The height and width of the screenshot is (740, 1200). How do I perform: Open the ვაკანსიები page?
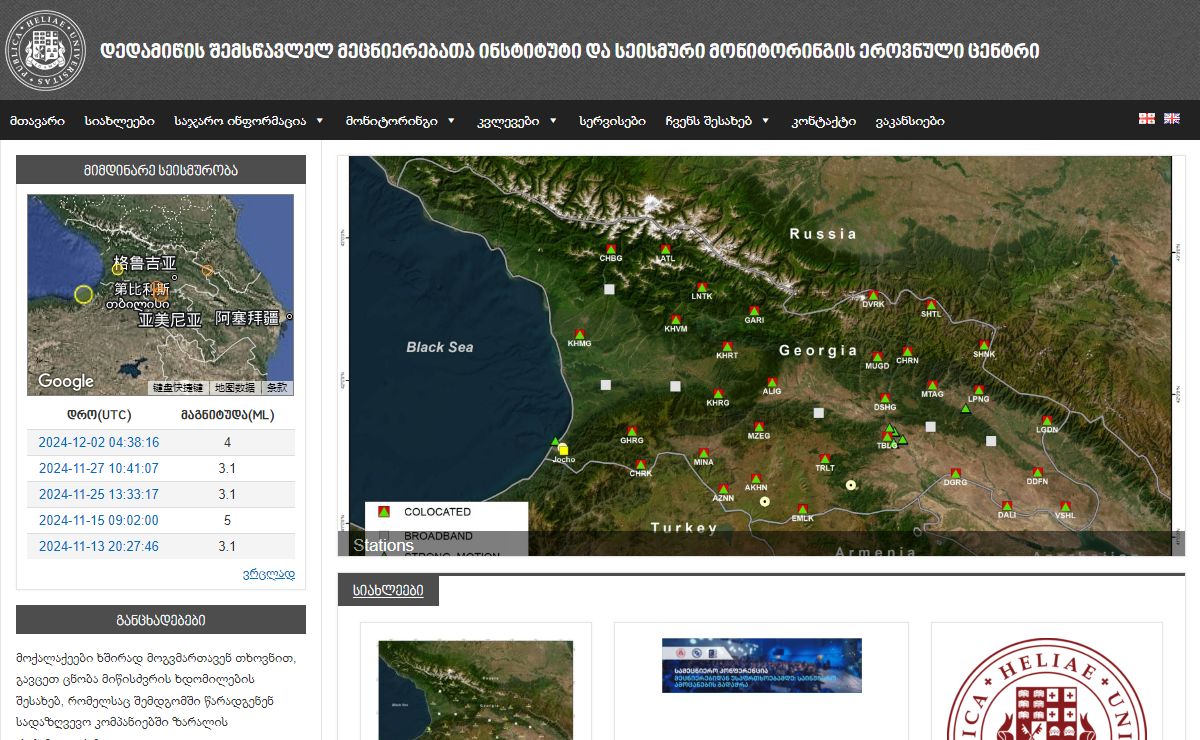click(x=910, y=121)
